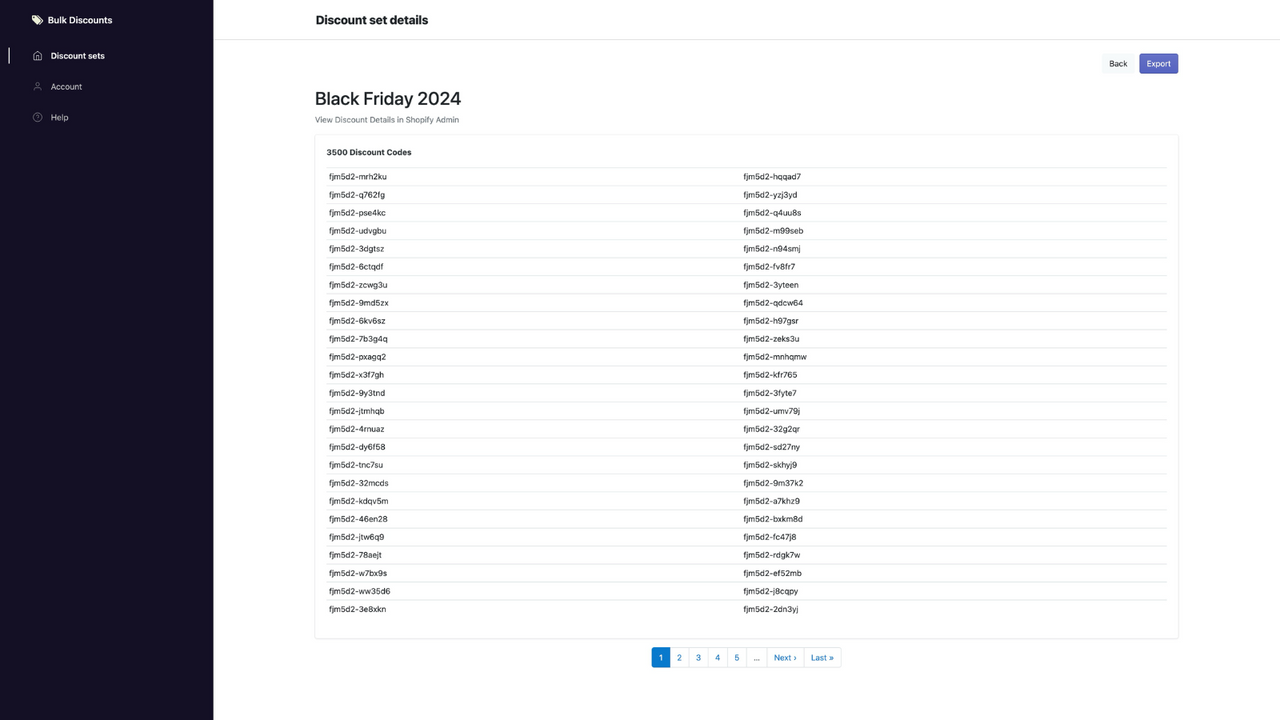
Task: Open Account from the sidebar
Action: click(x=66, y=86)
